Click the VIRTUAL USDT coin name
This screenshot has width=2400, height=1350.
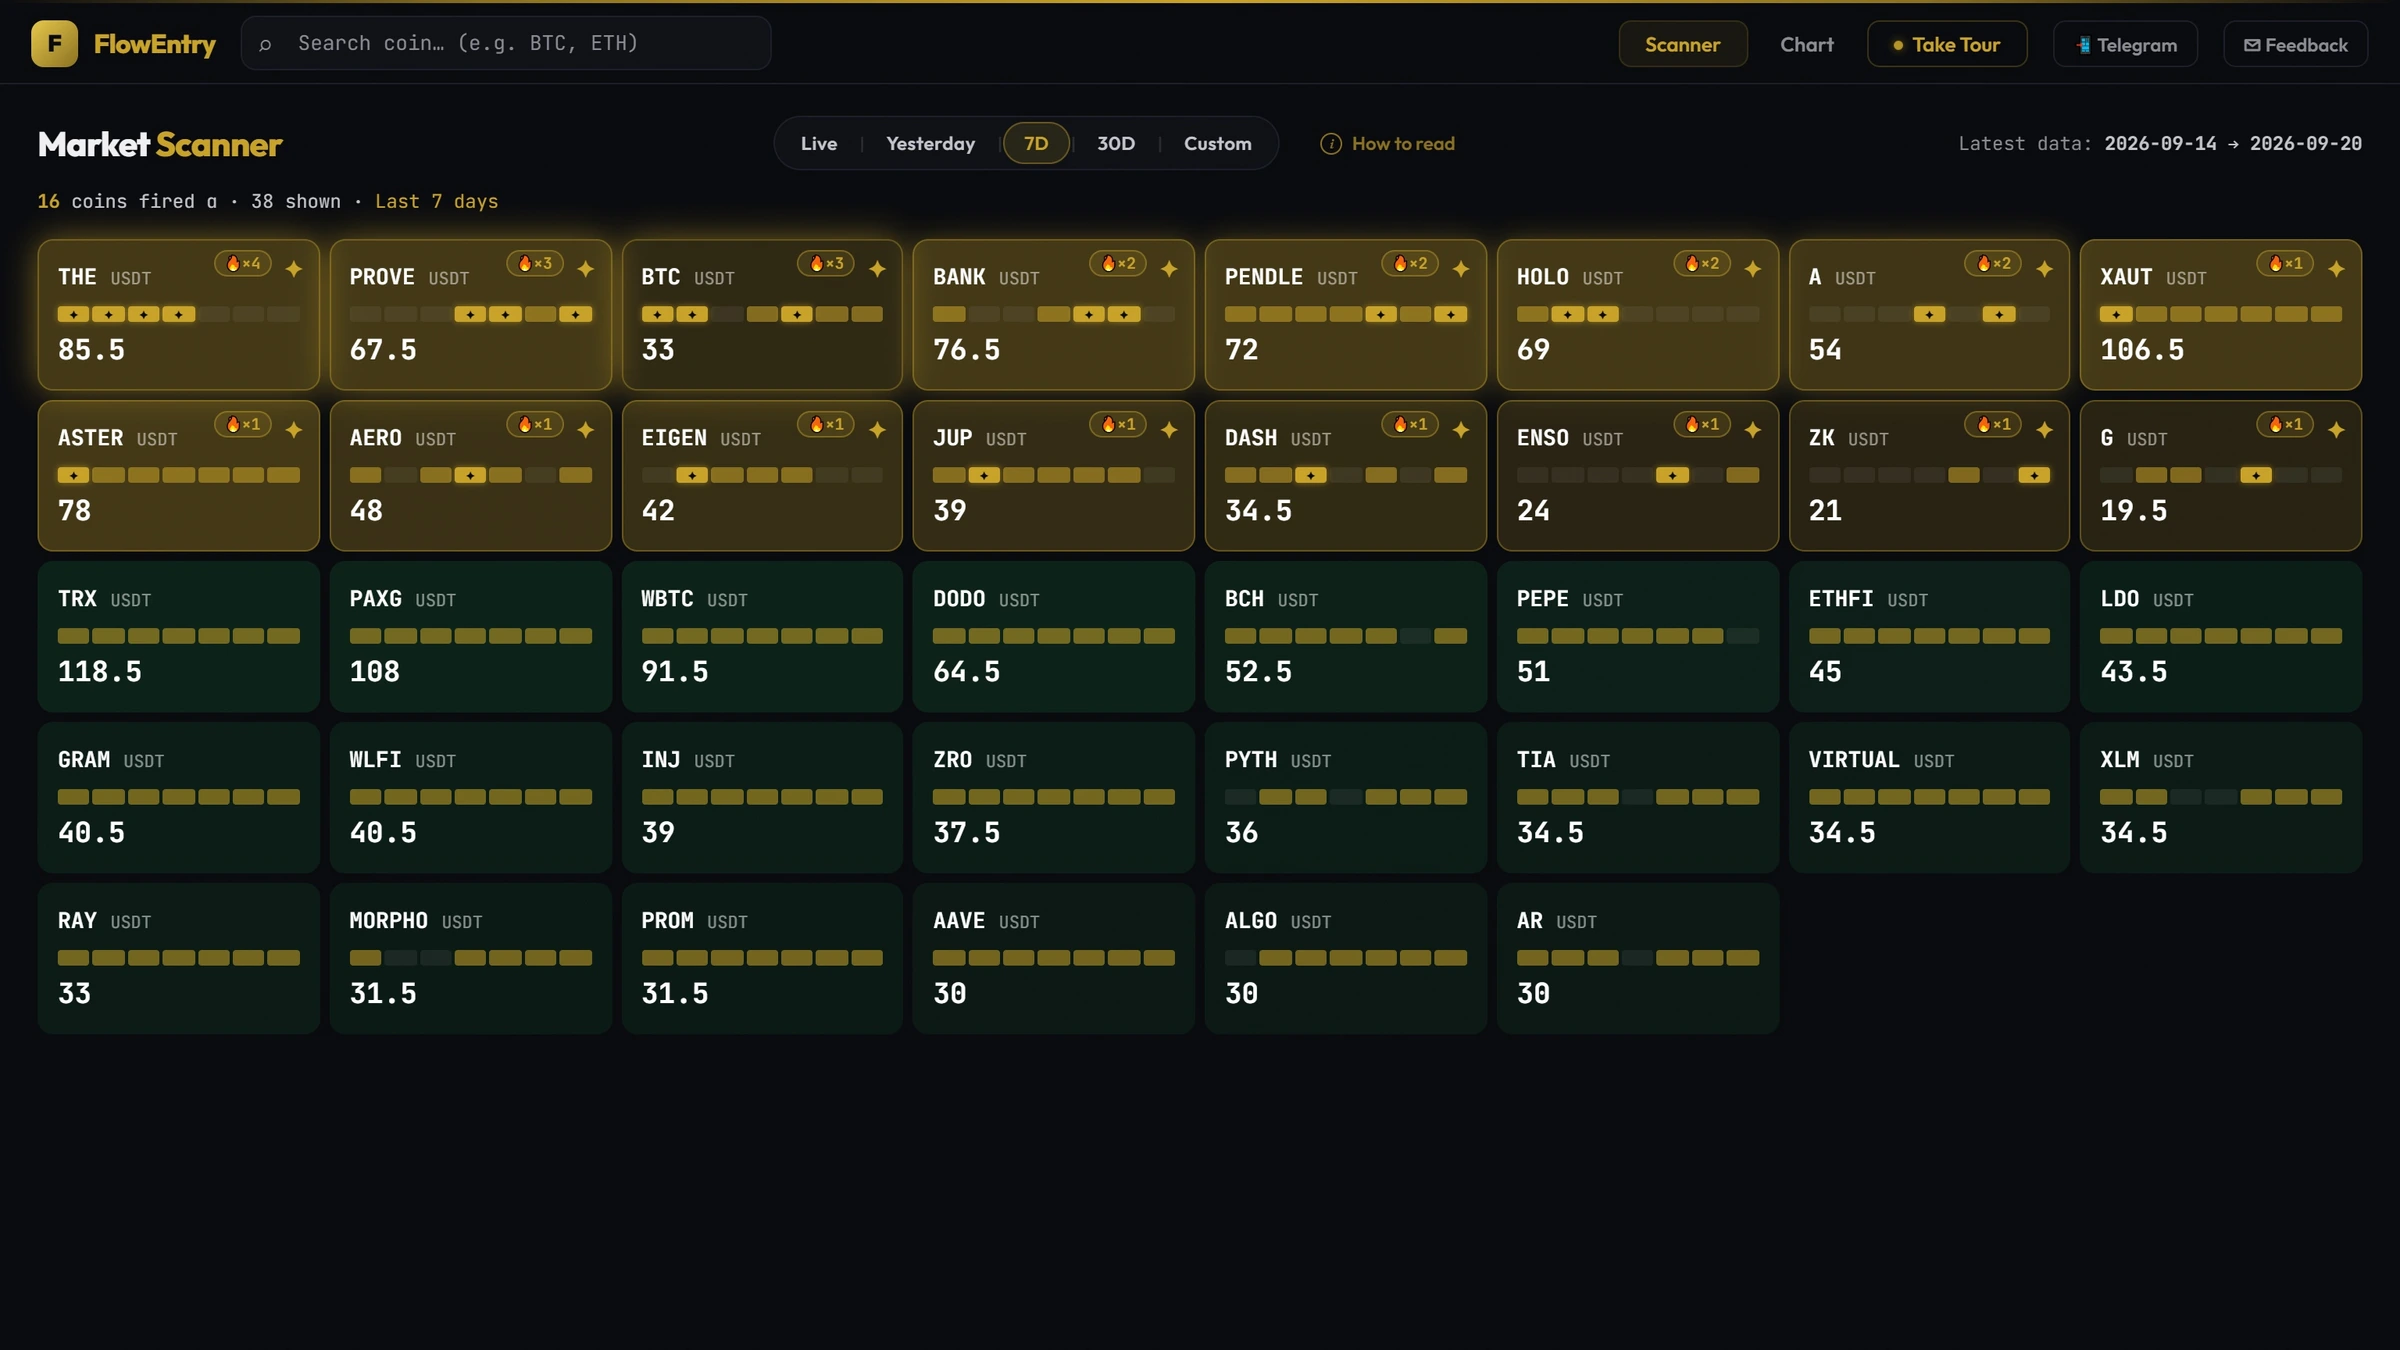click(1881, 760)
